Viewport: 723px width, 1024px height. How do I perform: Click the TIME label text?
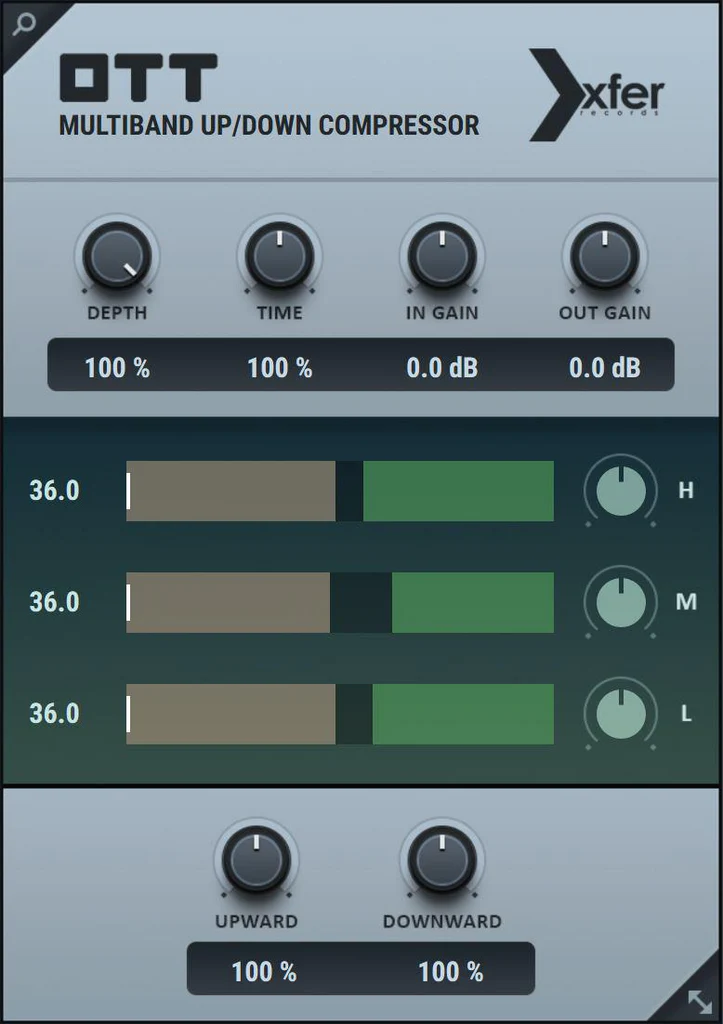(x=280, y=313)
